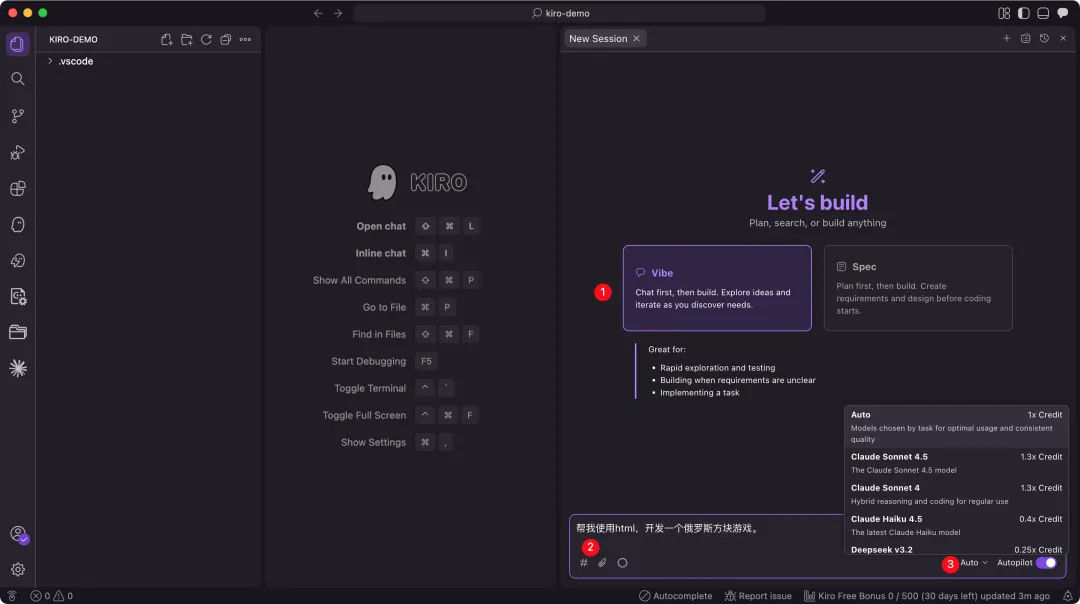Click the Show Settings label
This screenshot has width=1080, height=604.
[373, 442]
